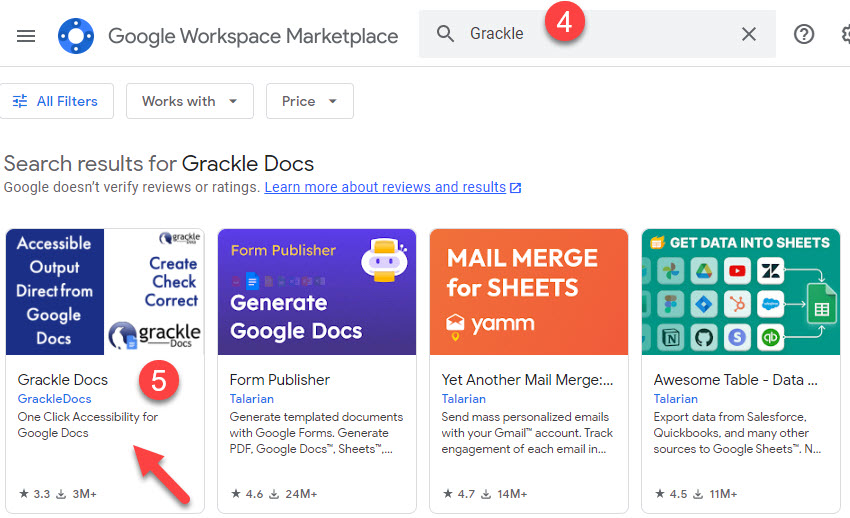This screenshot has width=850, height=518.
Task: Open the help question mark icon
Action: click(x=804, y=34)
